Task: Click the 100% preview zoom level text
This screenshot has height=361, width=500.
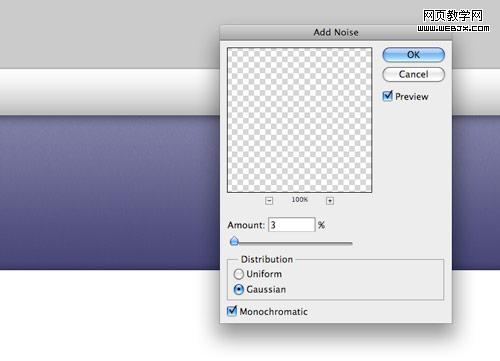Action: (x=300, y=200)
